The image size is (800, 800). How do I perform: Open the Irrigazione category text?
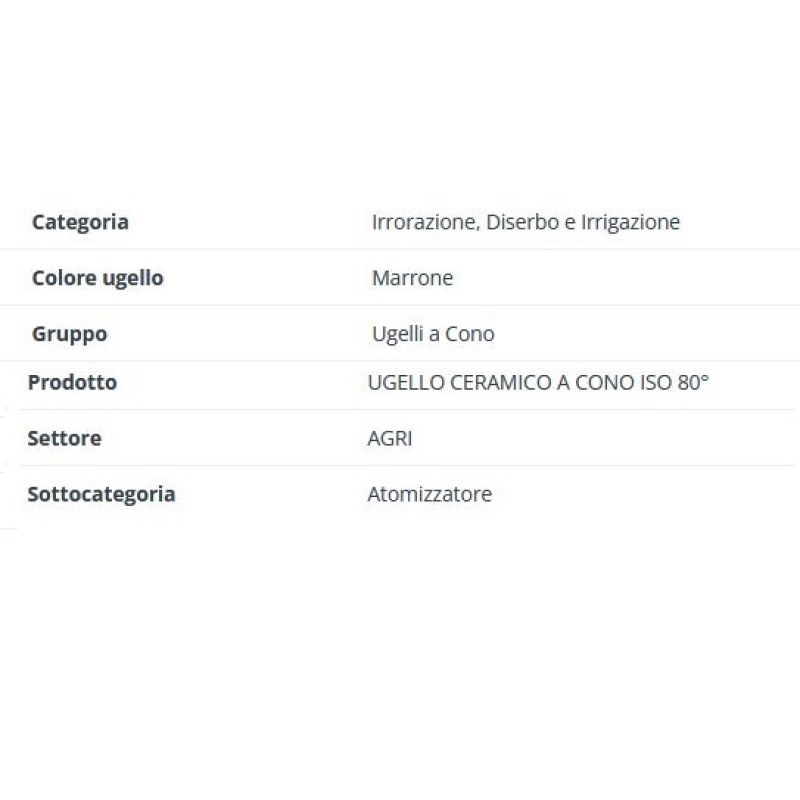click(630, 222)
